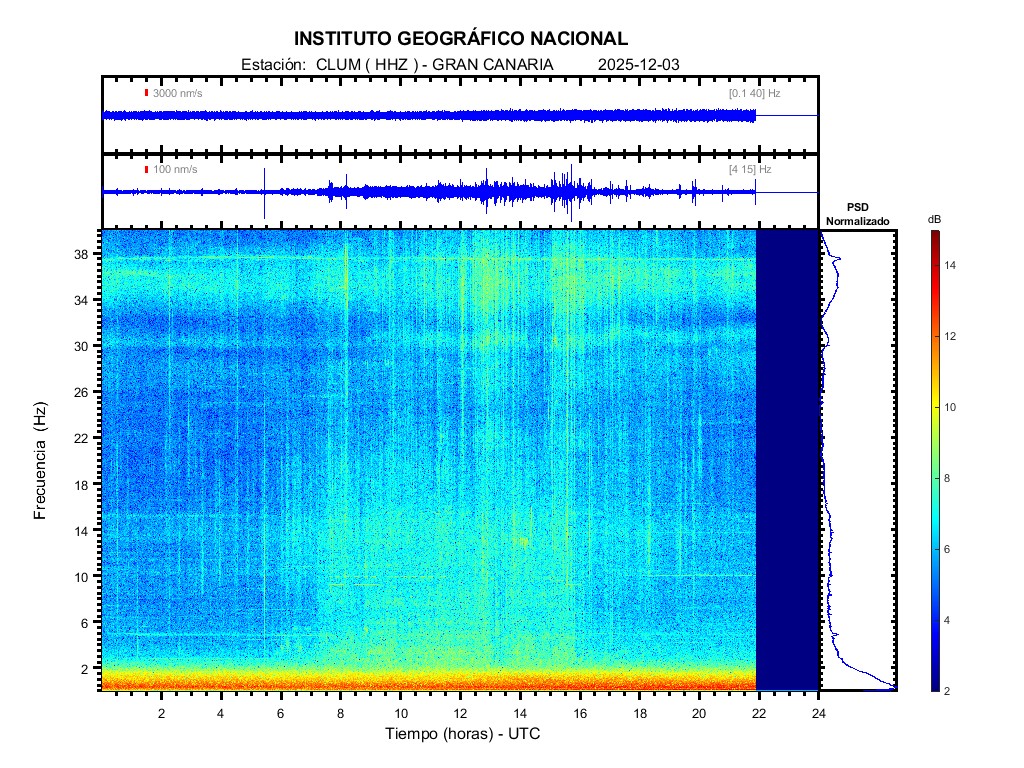Click the dB unit label above colorbar

pyautogui.click(x=933, y=218)
